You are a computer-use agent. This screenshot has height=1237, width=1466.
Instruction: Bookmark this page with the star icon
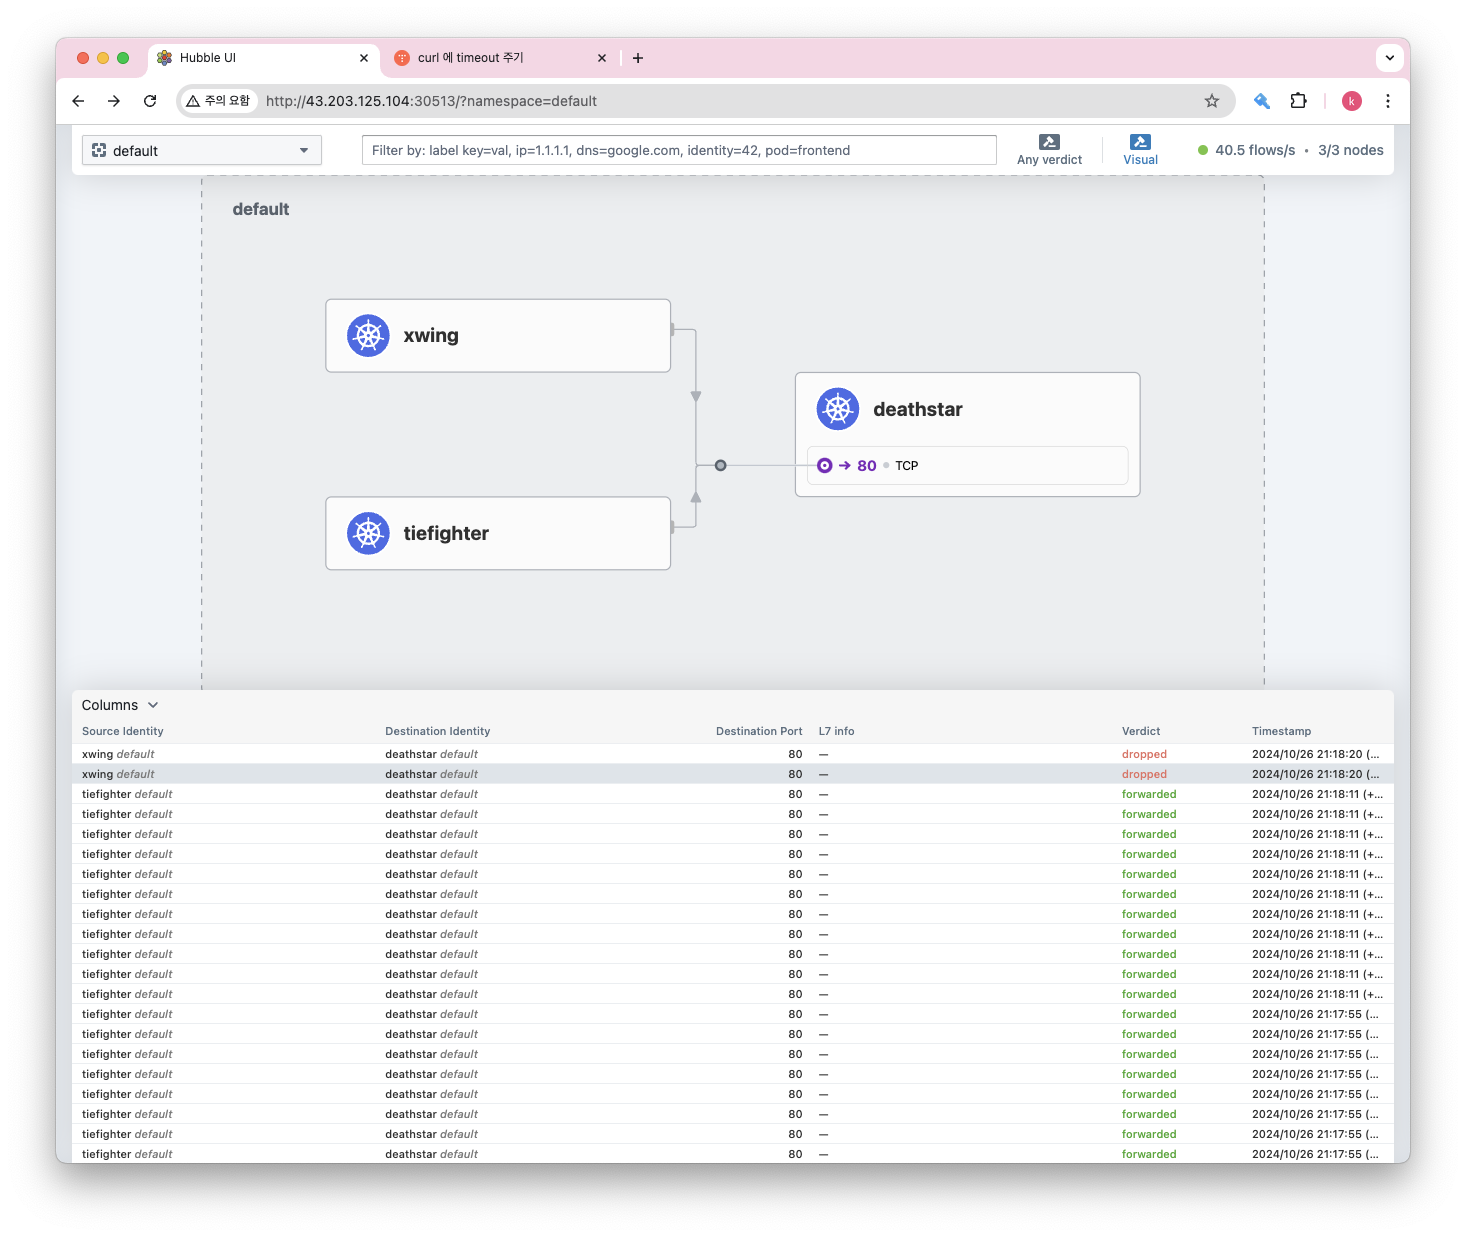point(1212,101)
